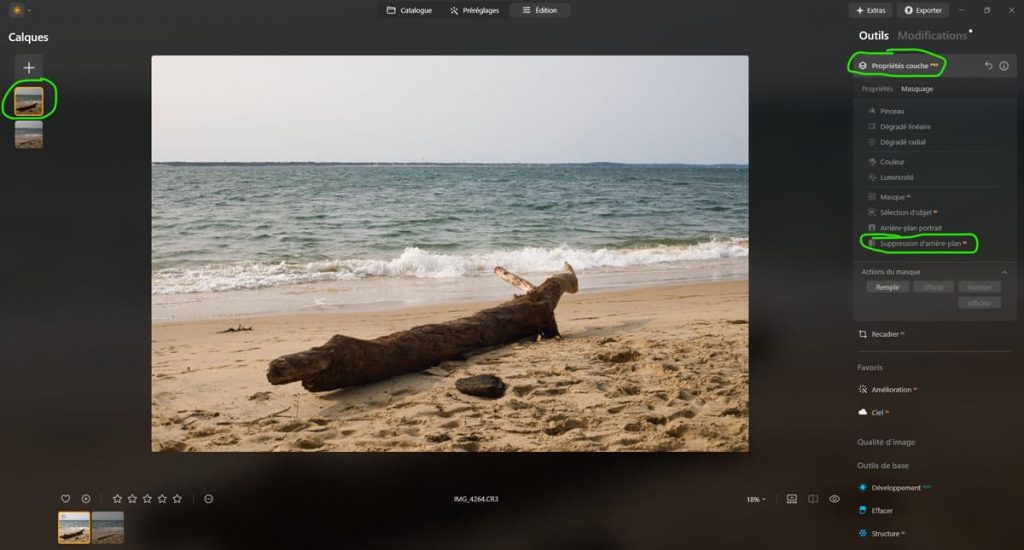This screenshot has width=1024, height=550.
Task: Toggle before/after split compare view
Action: pyautogui.click(x=813, y=499)
